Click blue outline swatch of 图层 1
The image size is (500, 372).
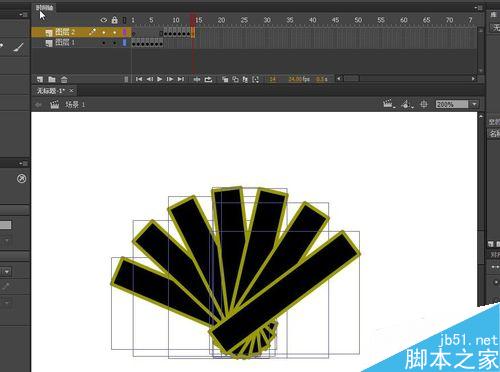coord(125,42)
